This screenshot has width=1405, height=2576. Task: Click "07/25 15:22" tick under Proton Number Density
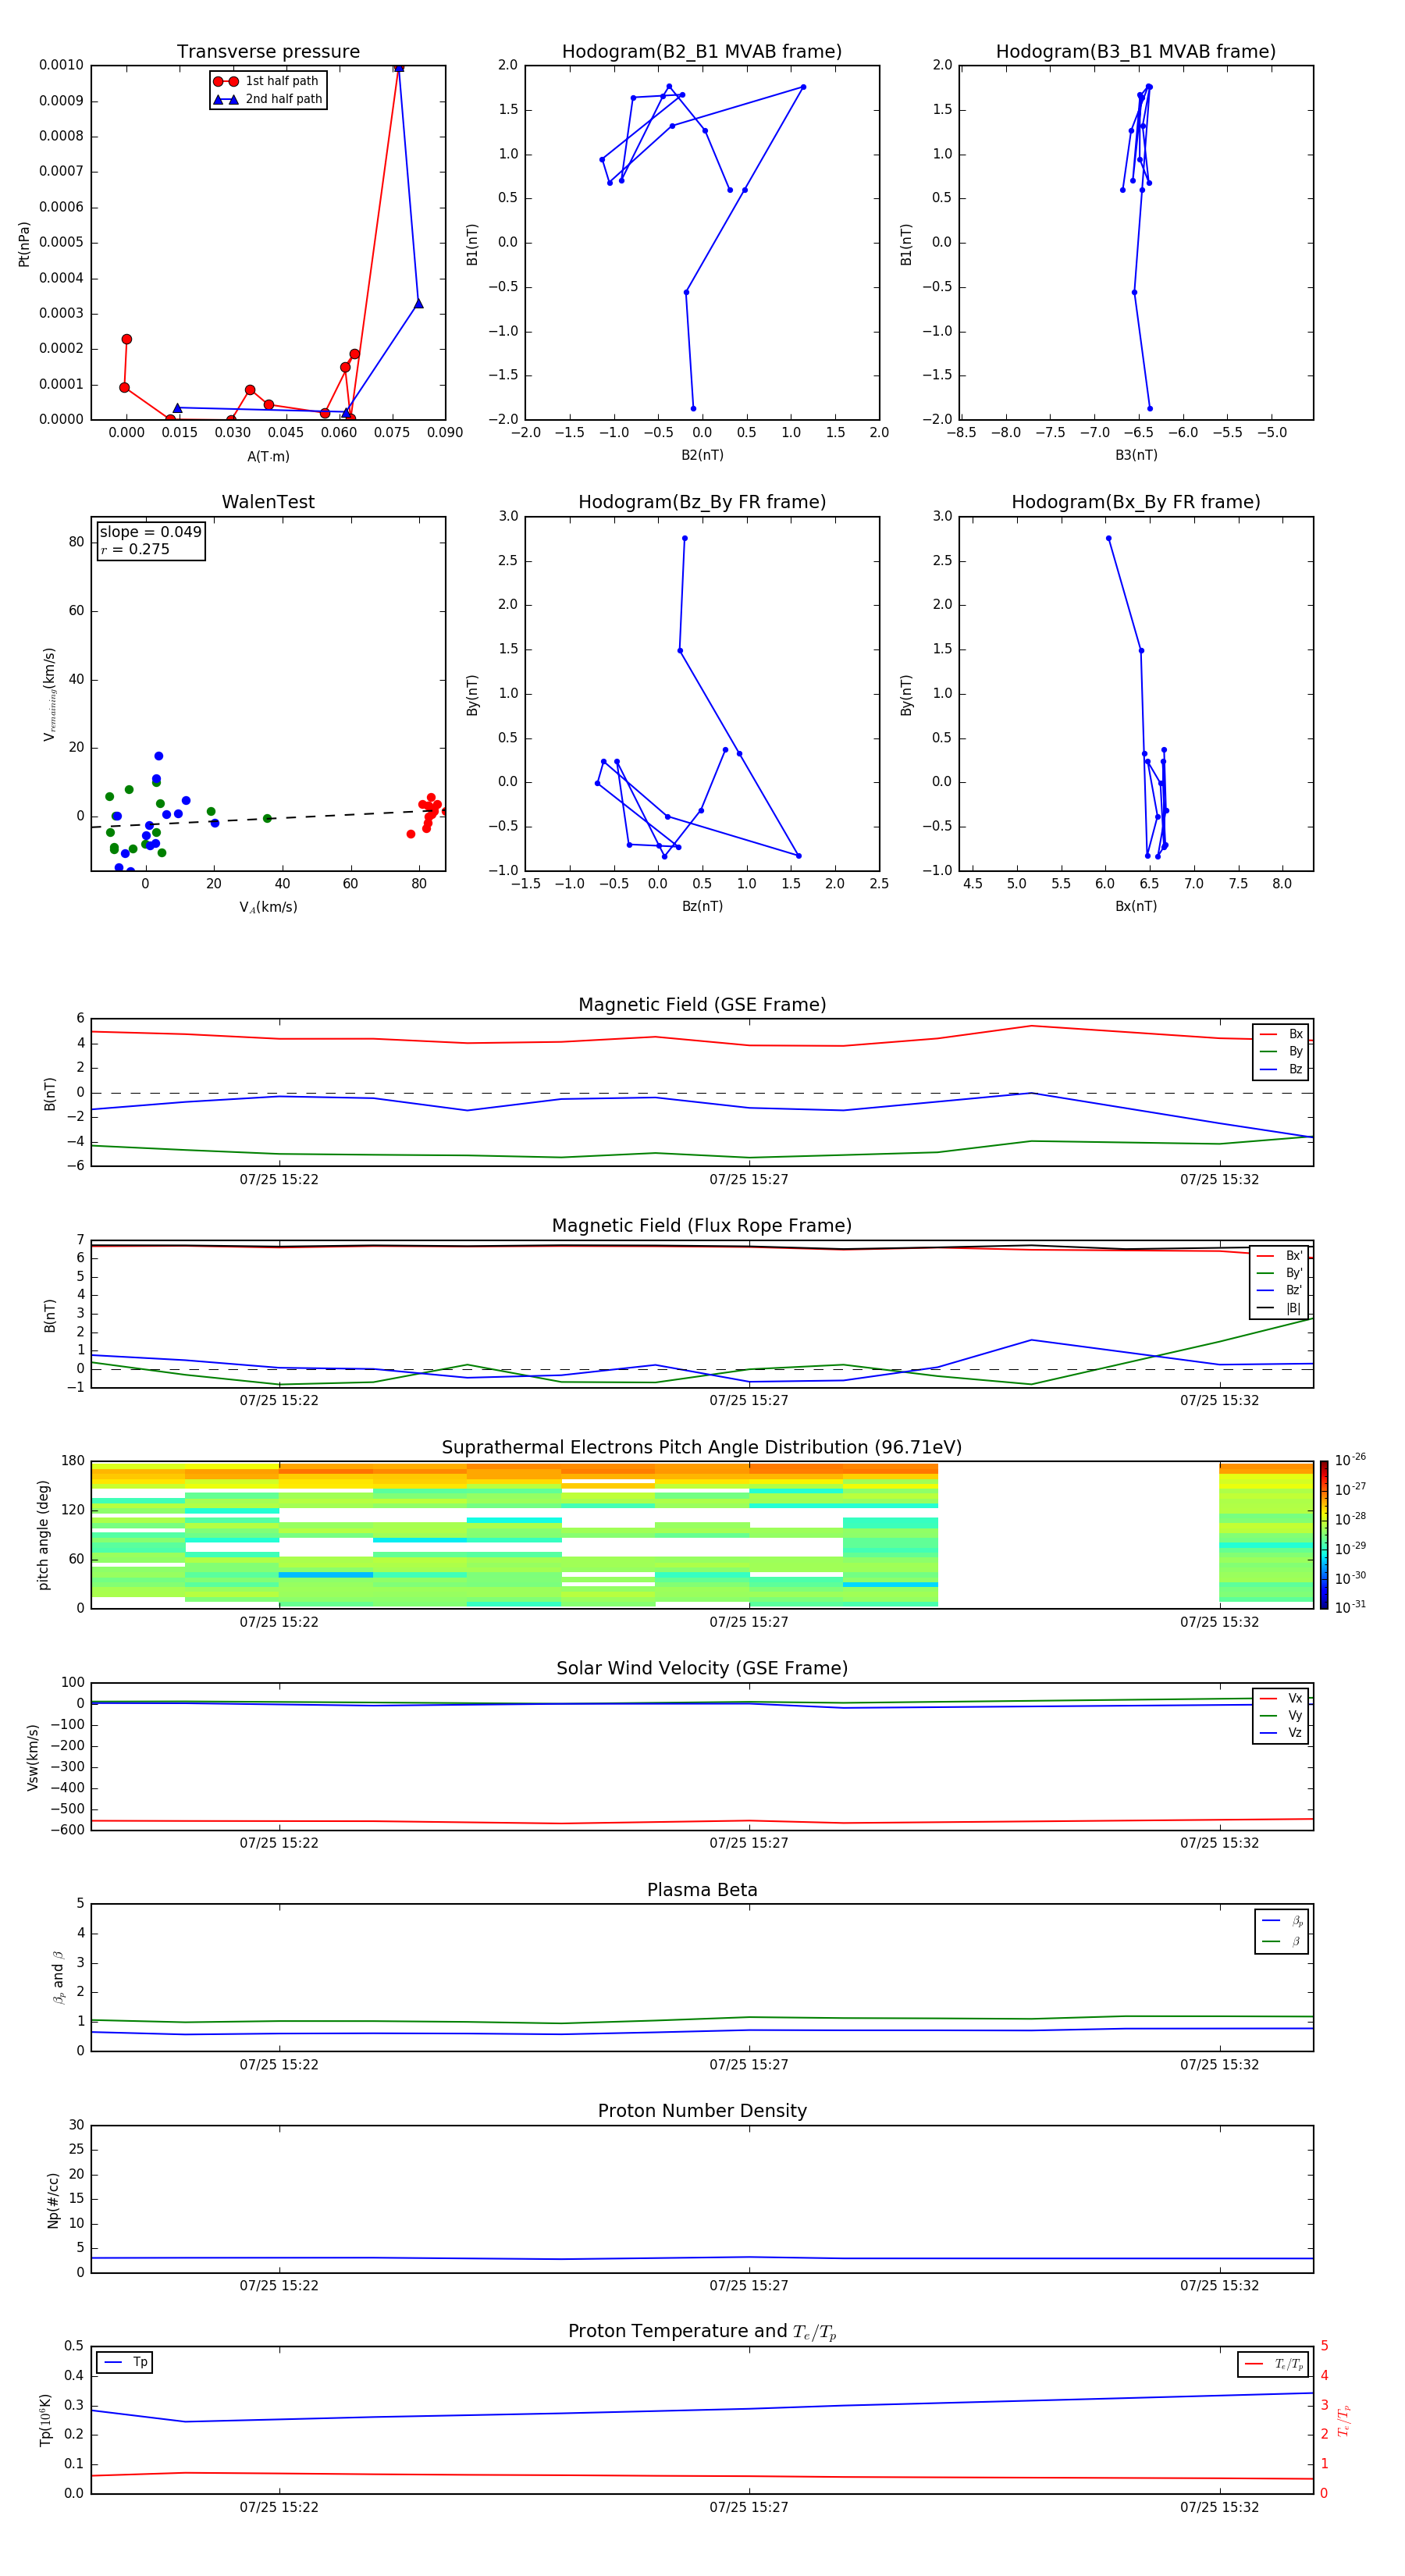point(279,2285)
